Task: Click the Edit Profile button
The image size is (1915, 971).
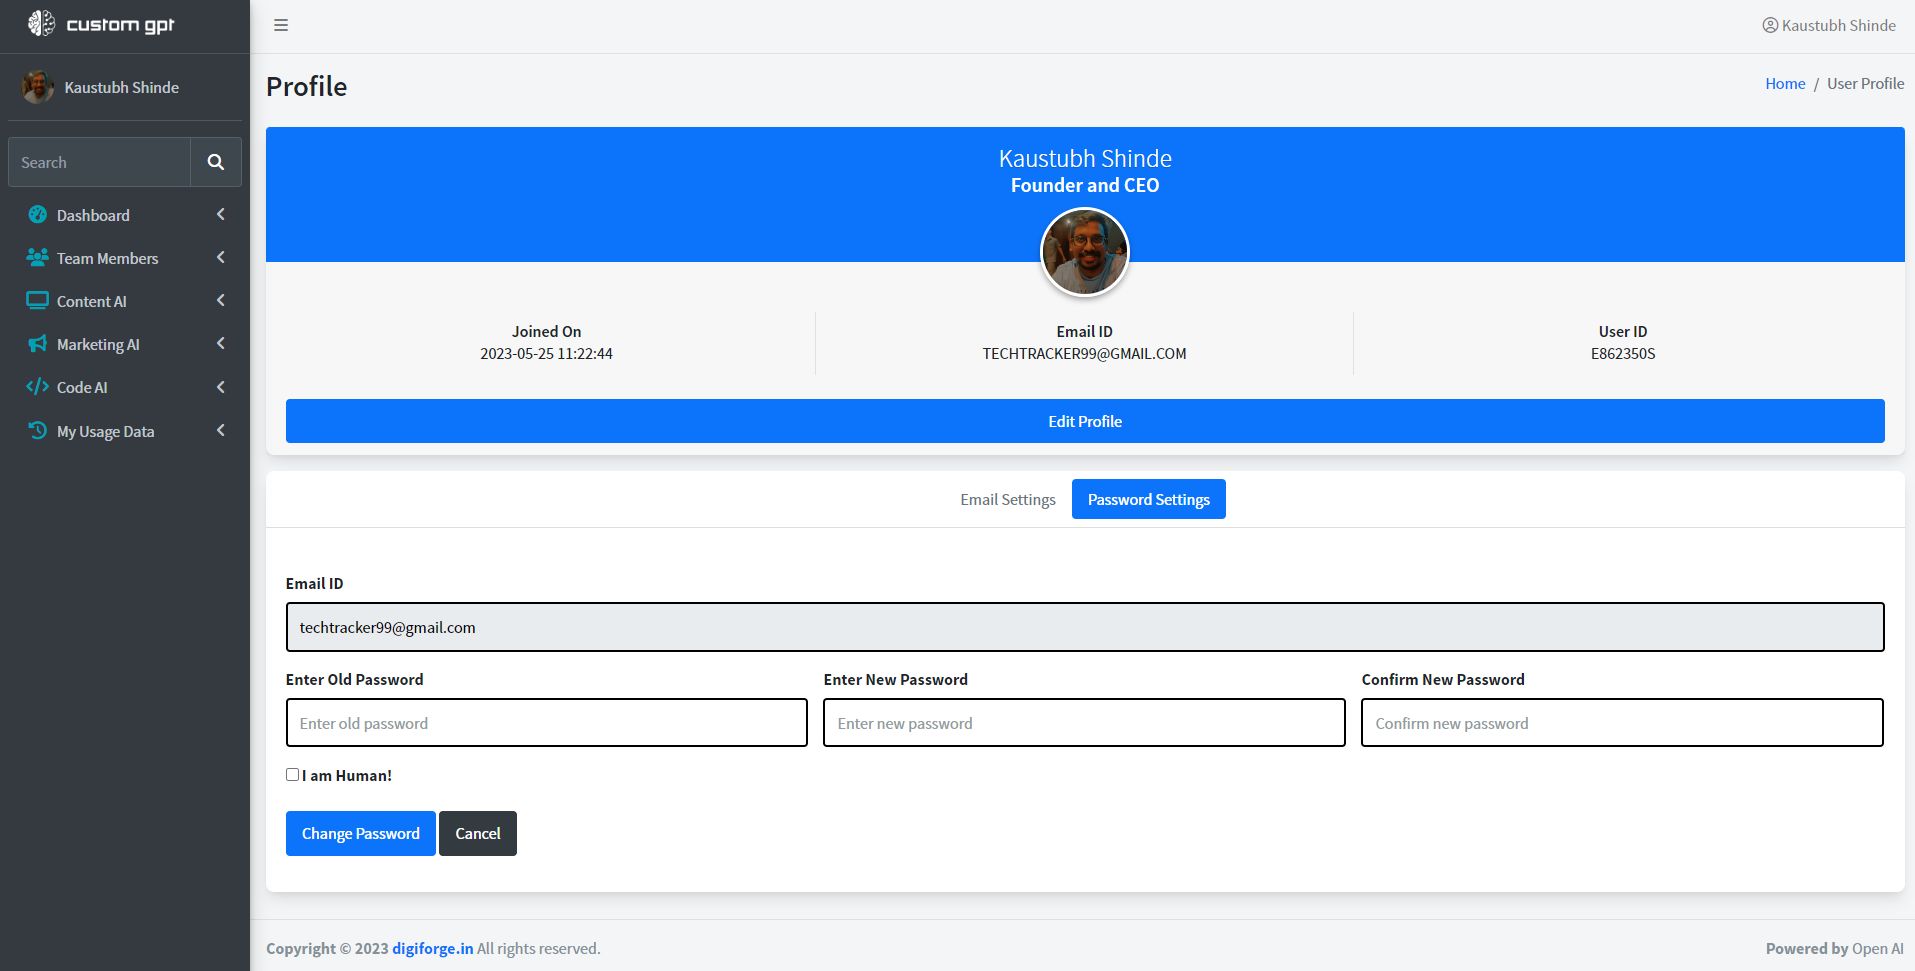Action: pyautogui.click(x=1085, y=421)
